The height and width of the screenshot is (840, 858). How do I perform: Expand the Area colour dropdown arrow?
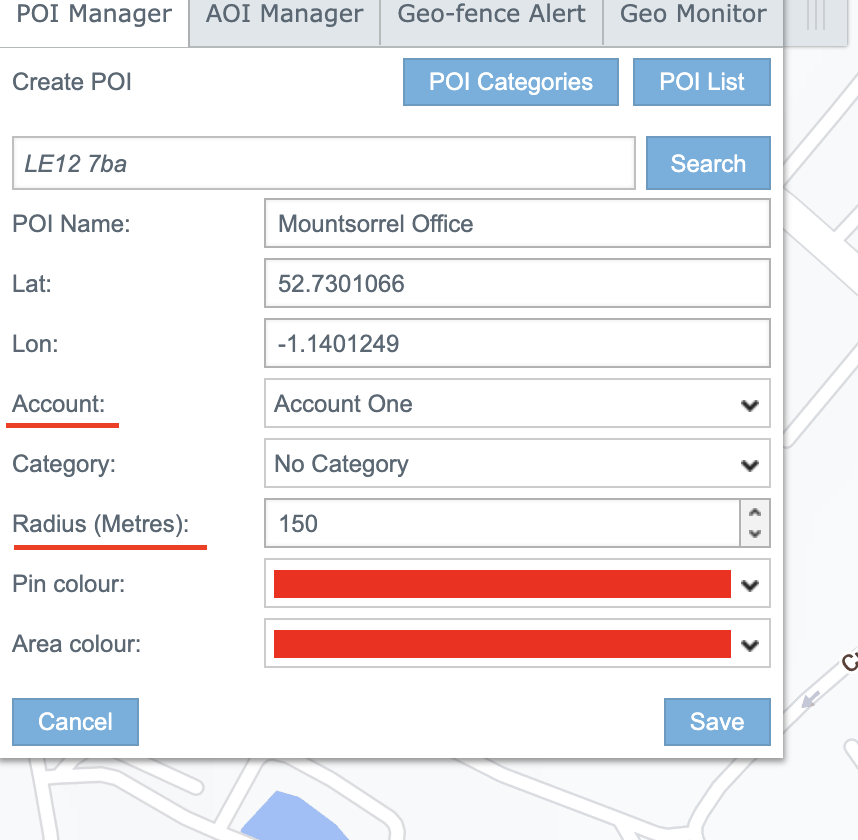(x=750, y=645)
